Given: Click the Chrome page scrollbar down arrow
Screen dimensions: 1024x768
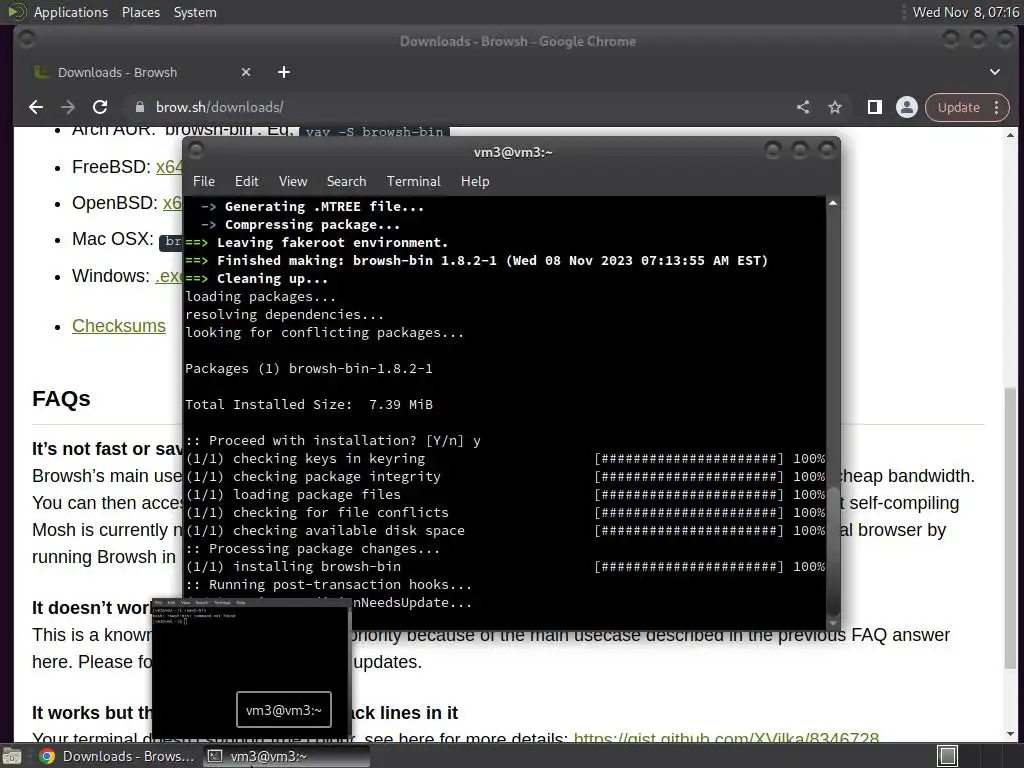Looking at the screenshot, I should click(x=1010, y=735).
